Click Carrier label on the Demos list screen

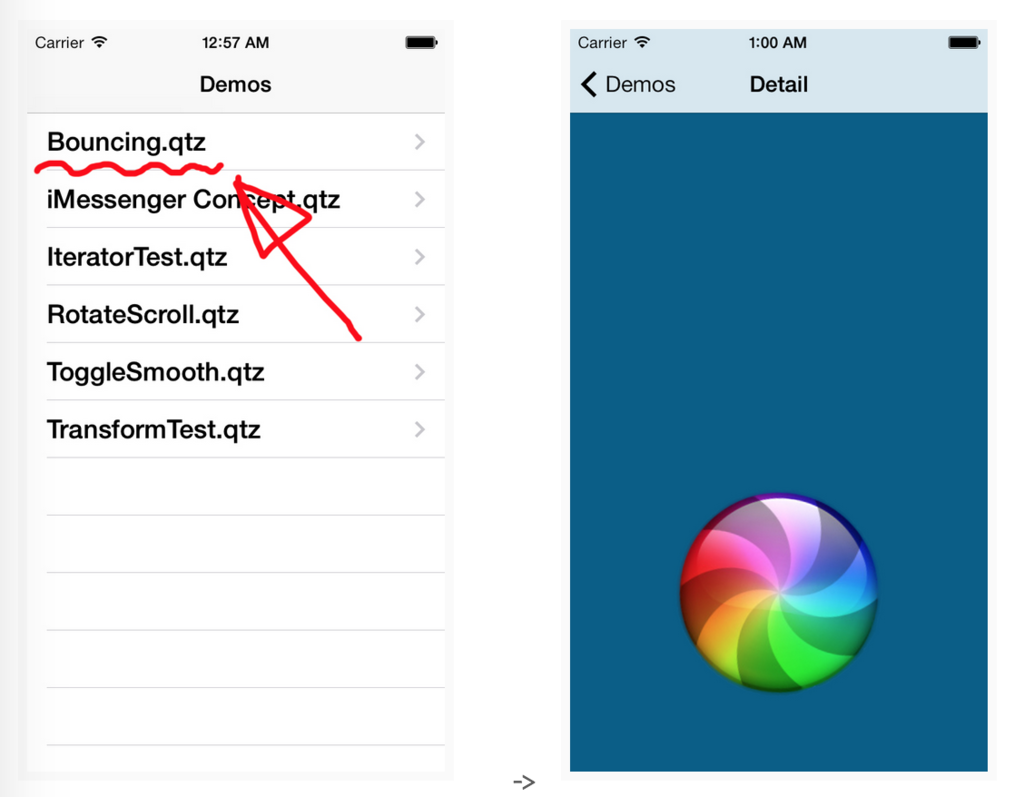(59, 42)
